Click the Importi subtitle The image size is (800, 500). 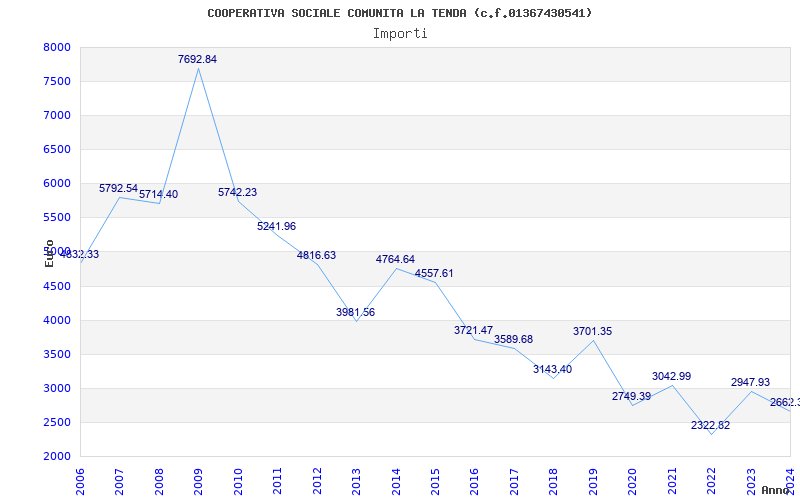coord(400,34)
